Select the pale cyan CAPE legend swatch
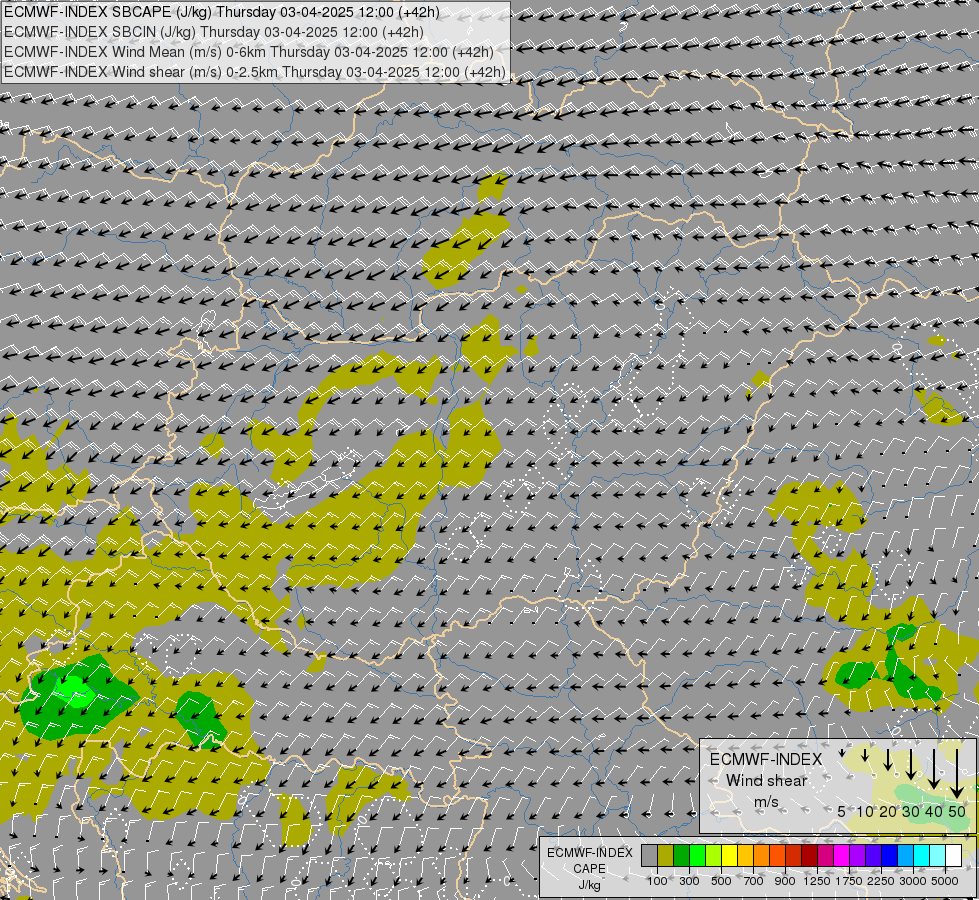979x900 pixels. coord(937,856)
